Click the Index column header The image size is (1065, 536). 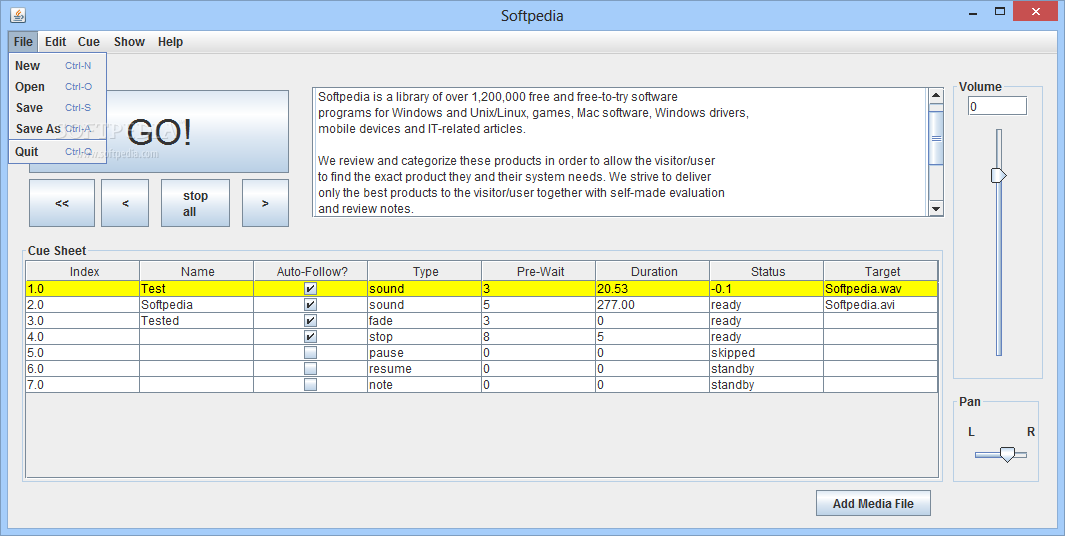pos(83,272)
